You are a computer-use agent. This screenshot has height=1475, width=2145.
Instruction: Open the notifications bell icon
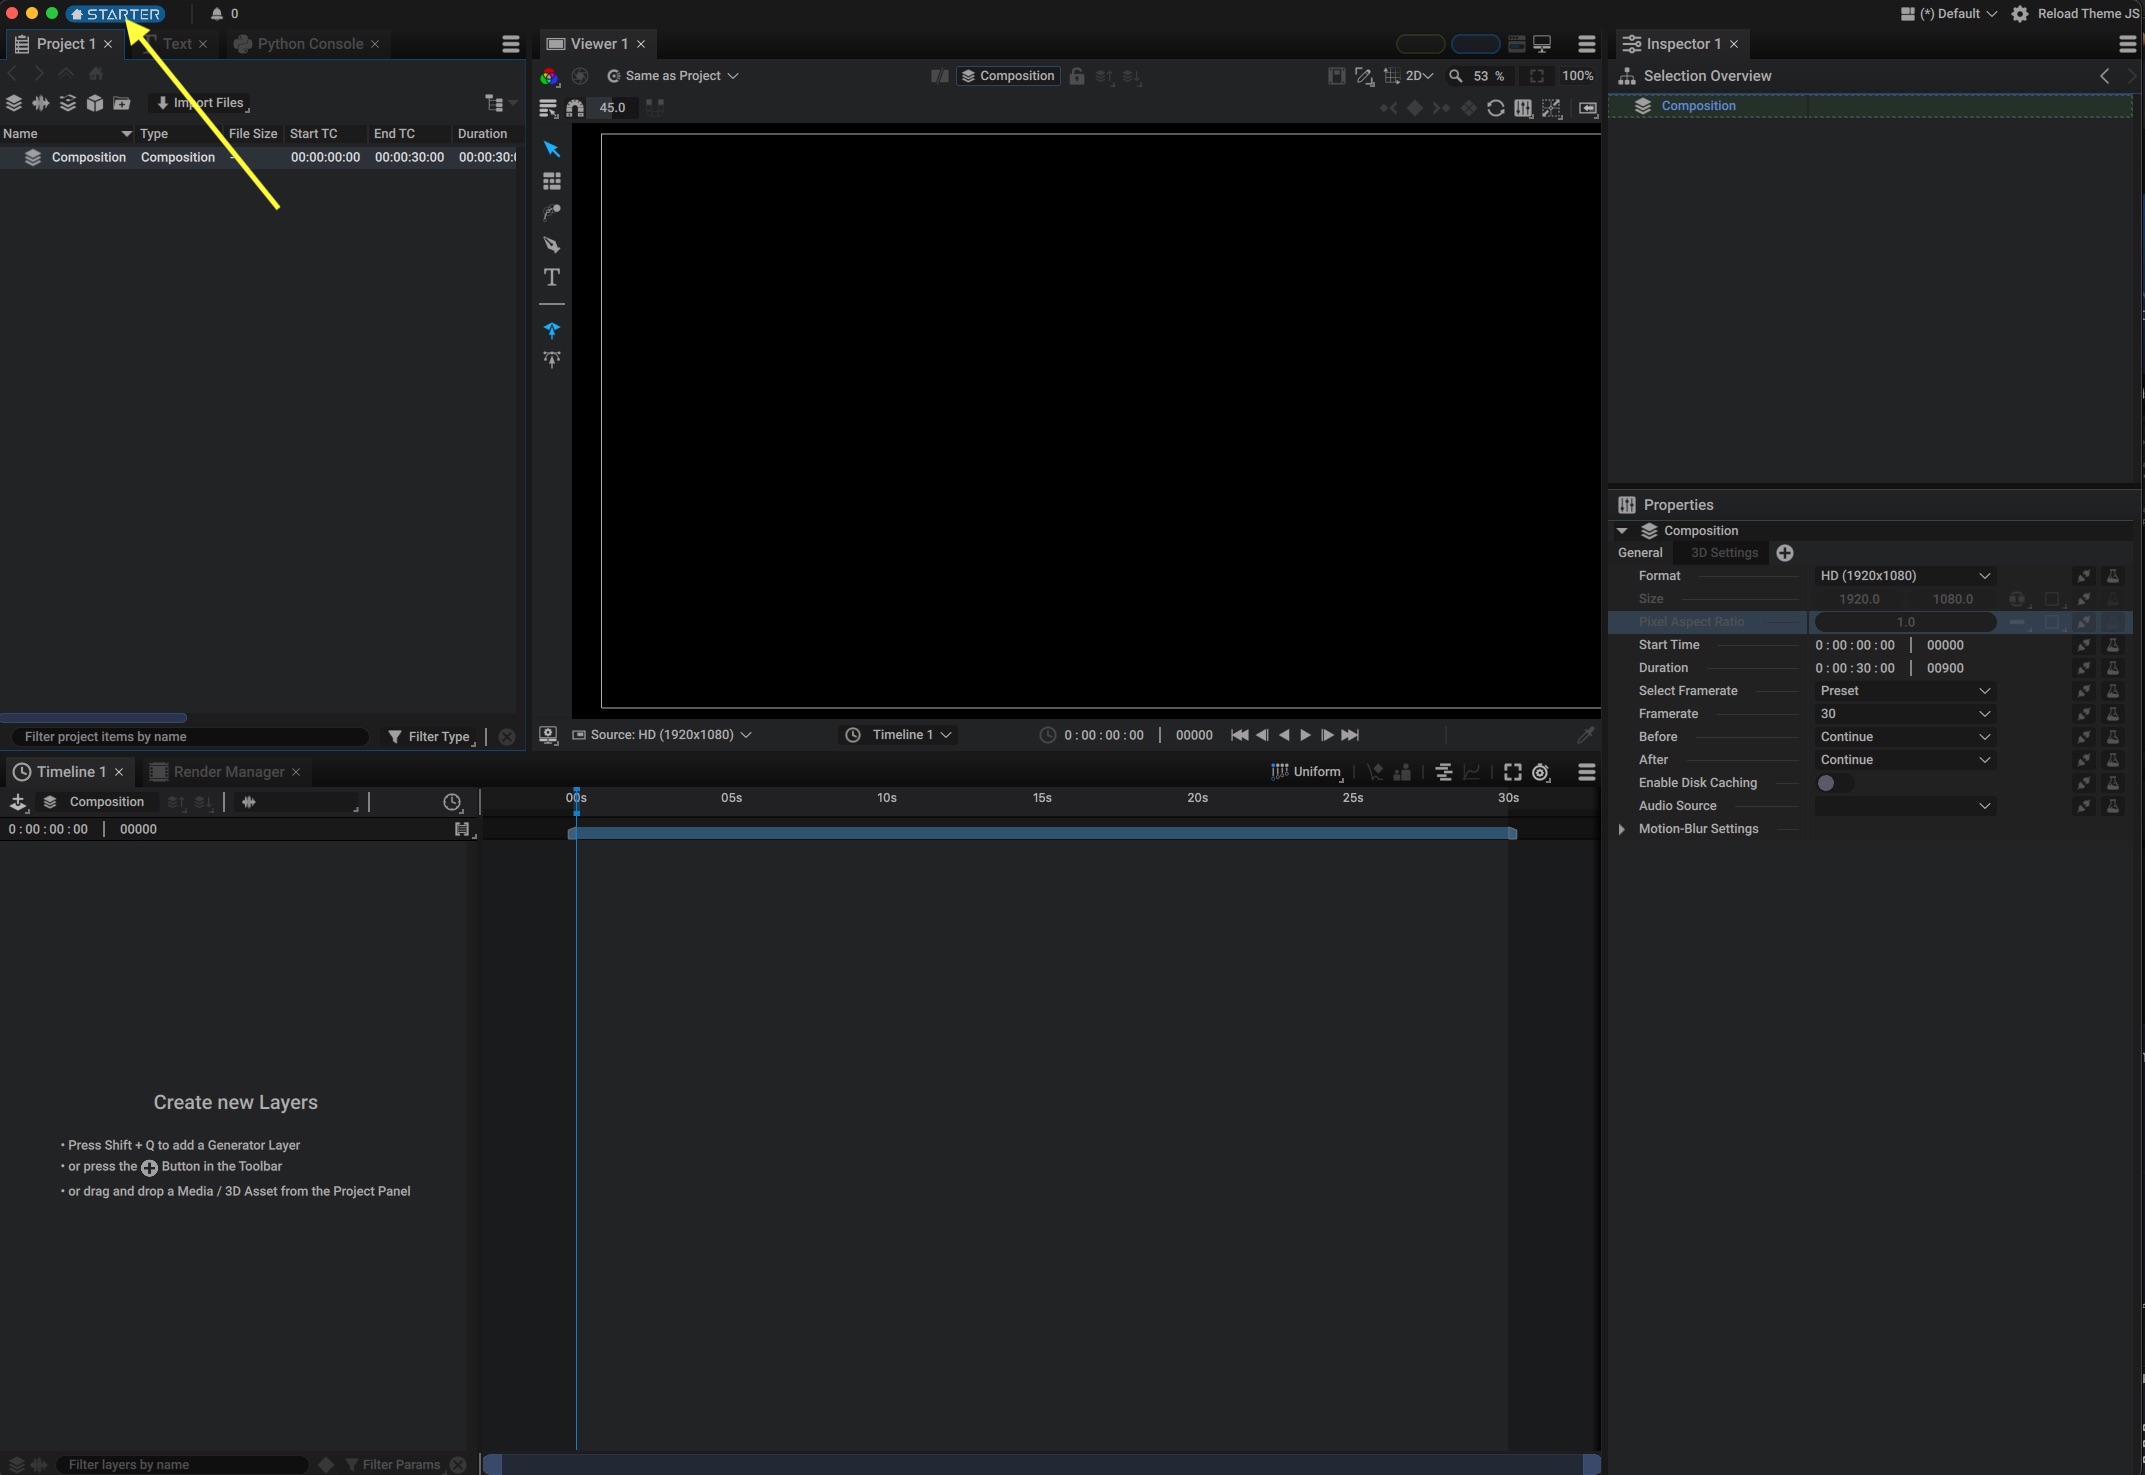216,14
